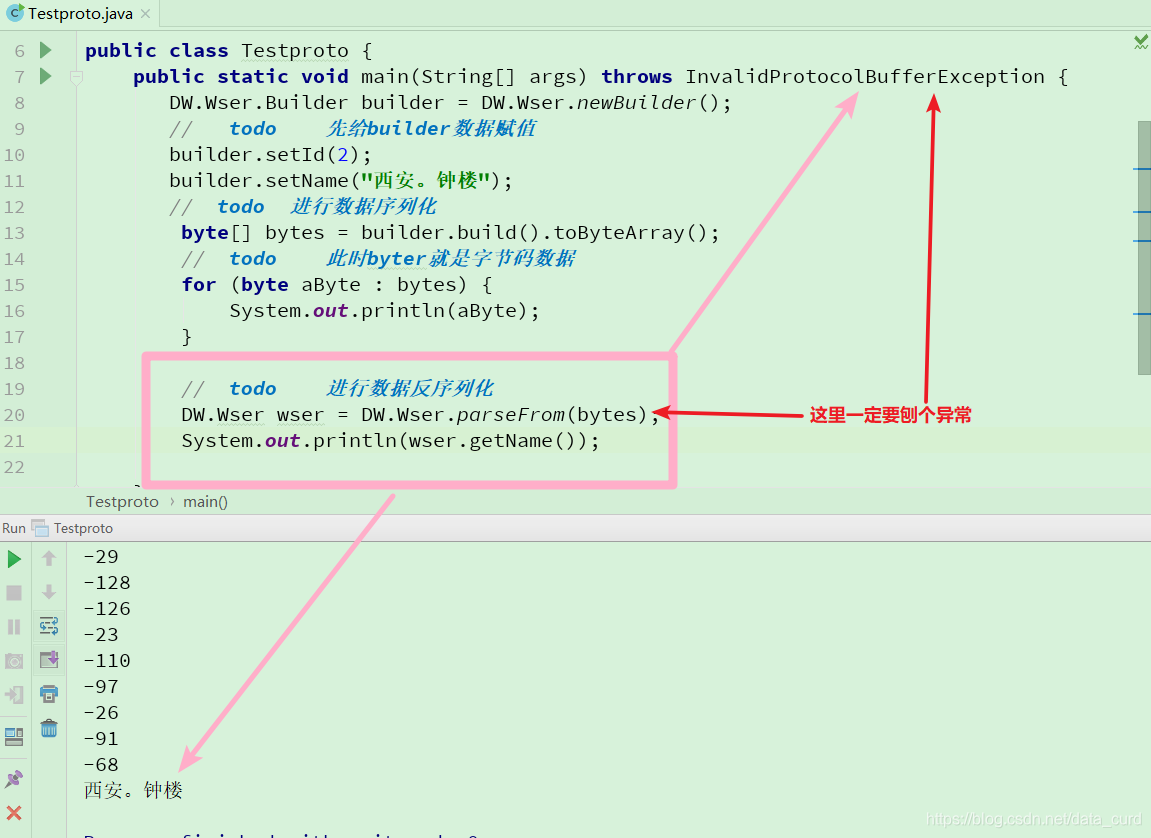This screenshot has width=1151, height=838.
Task: Click console output value -68
Action: [x=101, y=765]
